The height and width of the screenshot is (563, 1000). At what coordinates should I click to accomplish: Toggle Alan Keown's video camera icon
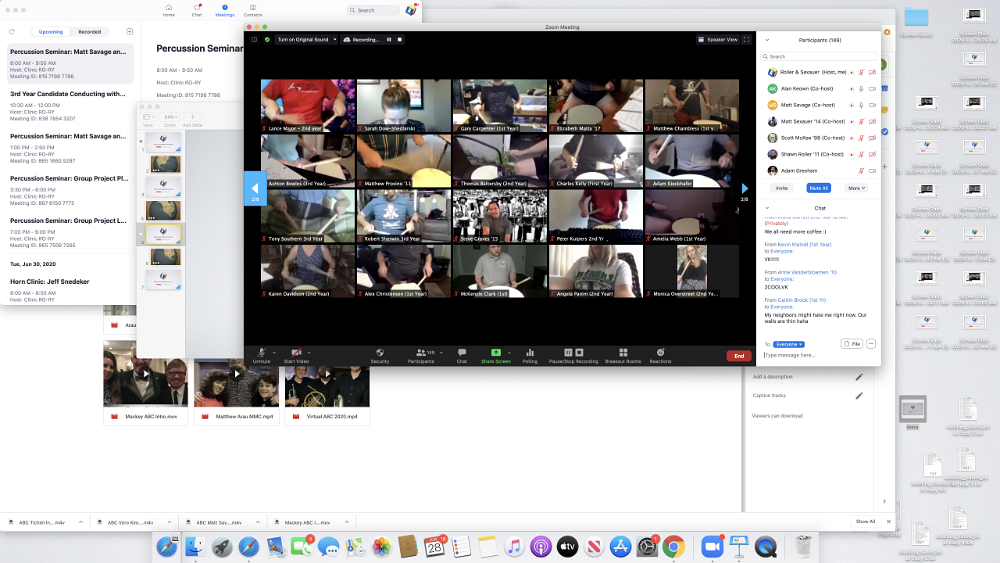(872, 89)
